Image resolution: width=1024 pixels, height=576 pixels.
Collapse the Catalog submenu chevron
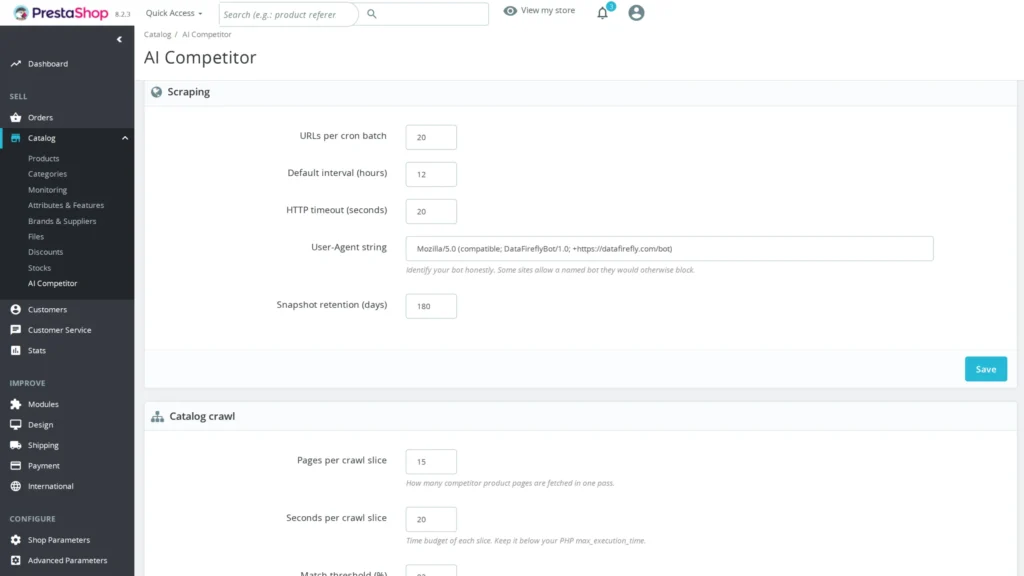[x=125, y=138]
